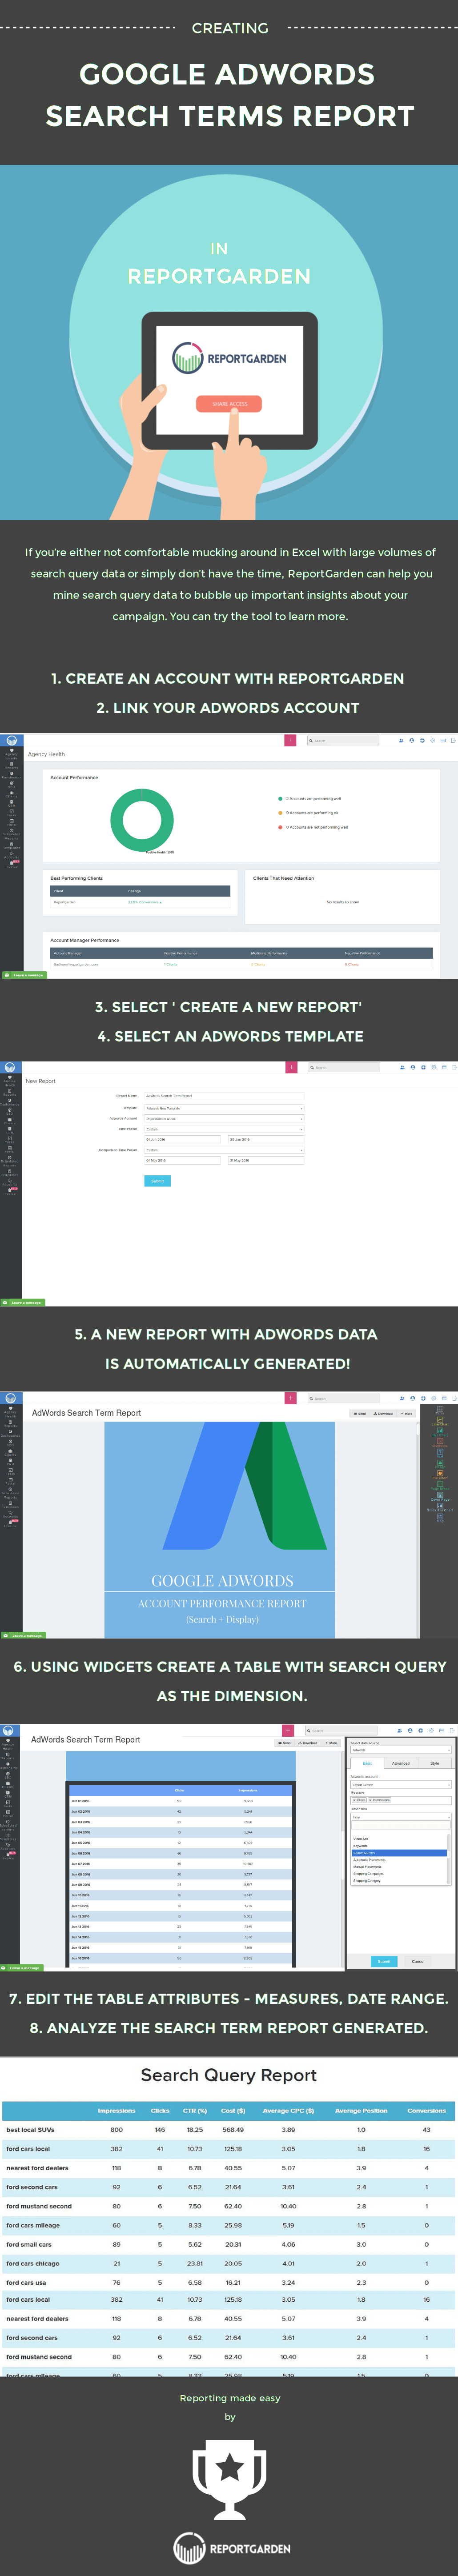Open More menu in widget editor screen
The width and height of the screenshot is (458, 2576).
coord(331,1743)
